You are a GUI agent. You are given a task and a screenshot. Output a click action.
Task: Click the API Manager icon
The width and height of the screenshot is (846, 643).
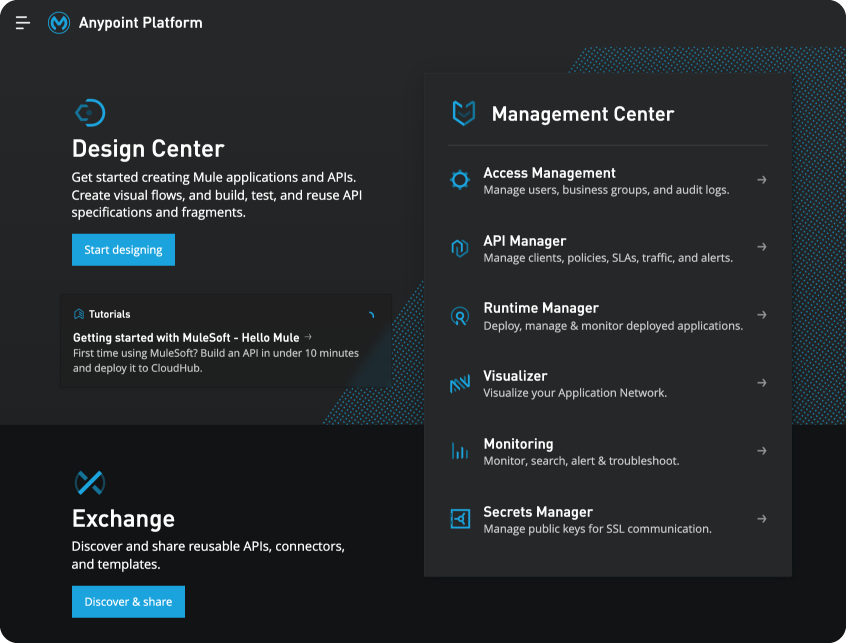(460, 248)
